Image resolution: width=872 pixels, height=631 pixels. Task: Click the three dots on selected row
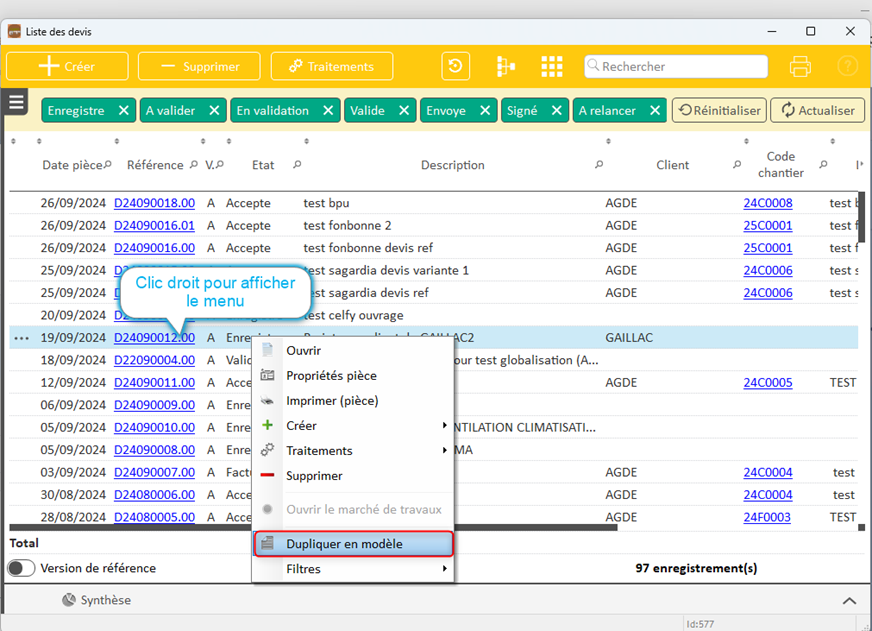point(21,338)
